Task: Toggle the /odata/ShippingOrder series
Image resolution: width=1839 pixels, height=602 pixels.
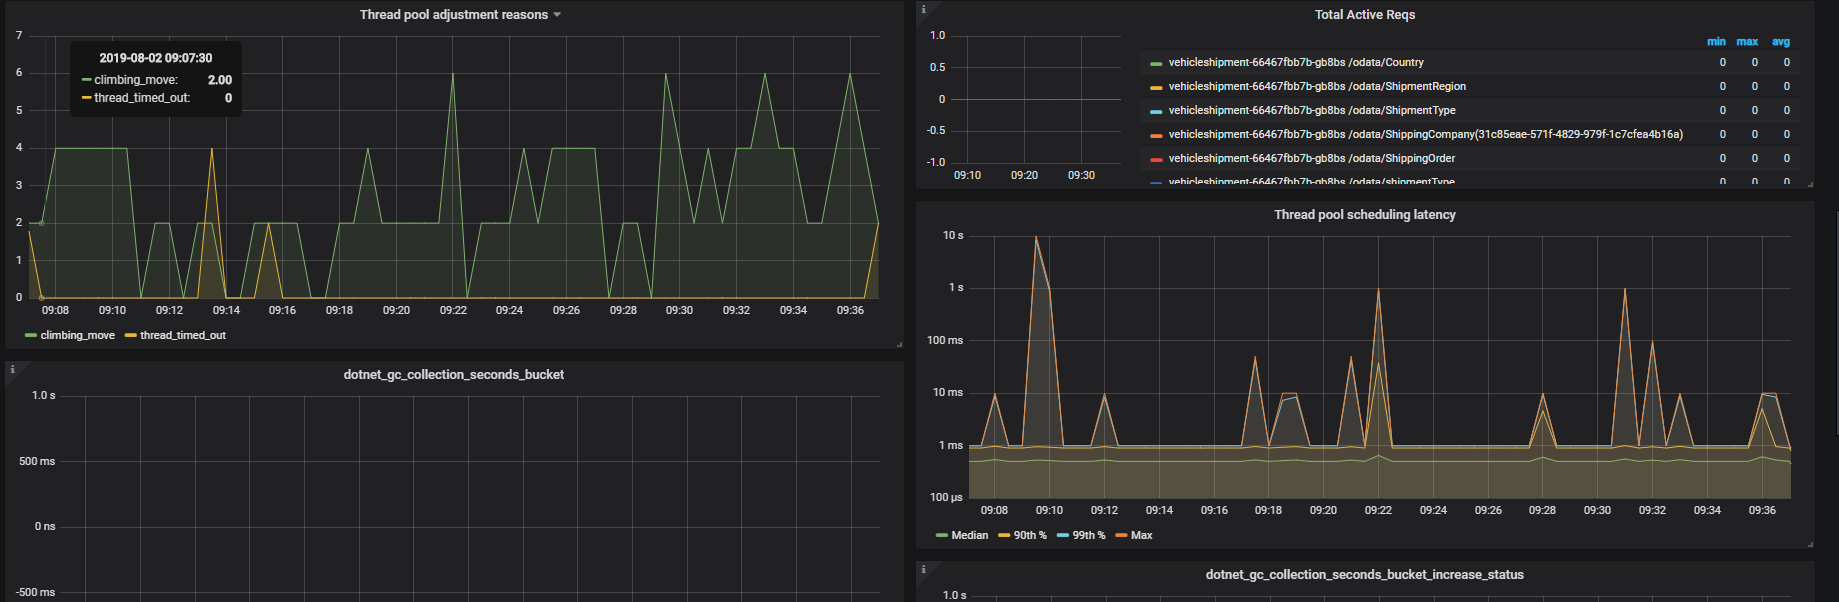Action: point(1312,158)
